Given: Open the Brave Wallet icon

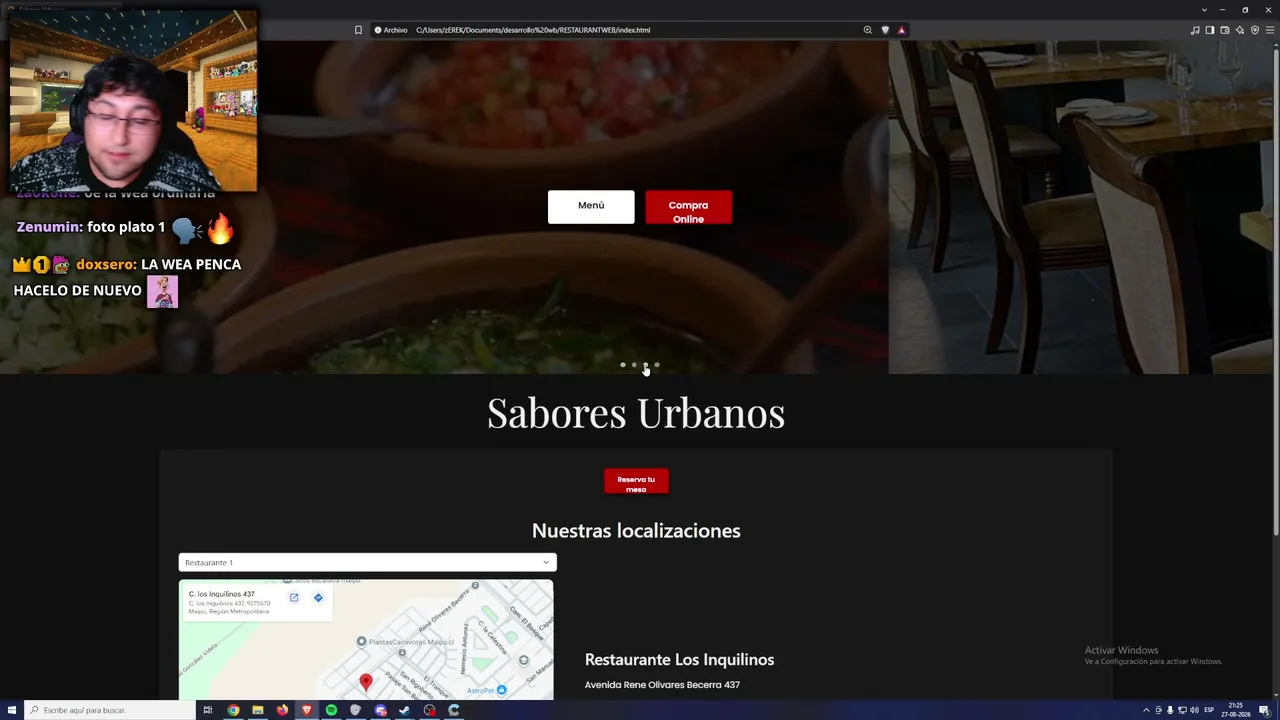Looking at the screenshot, I should pos(1225,30).
